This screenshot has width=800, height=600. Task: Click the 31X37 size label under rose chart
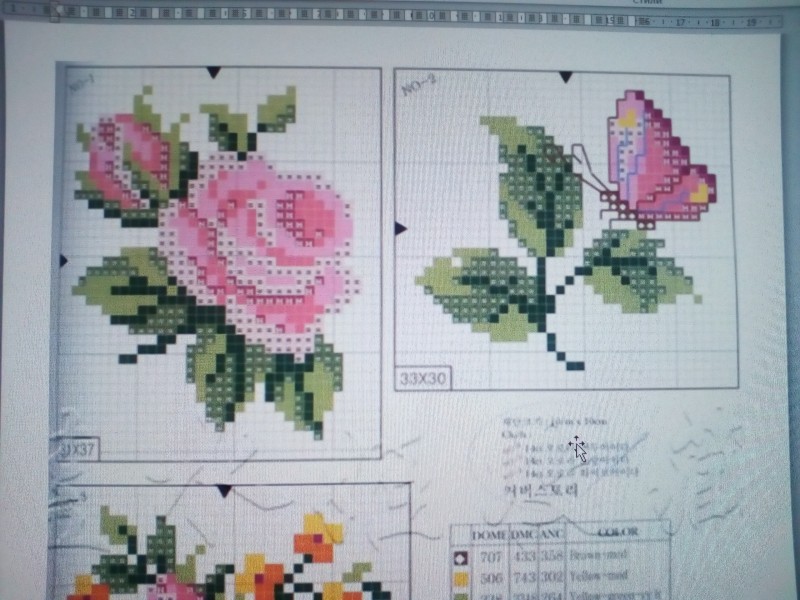(76, 450)
